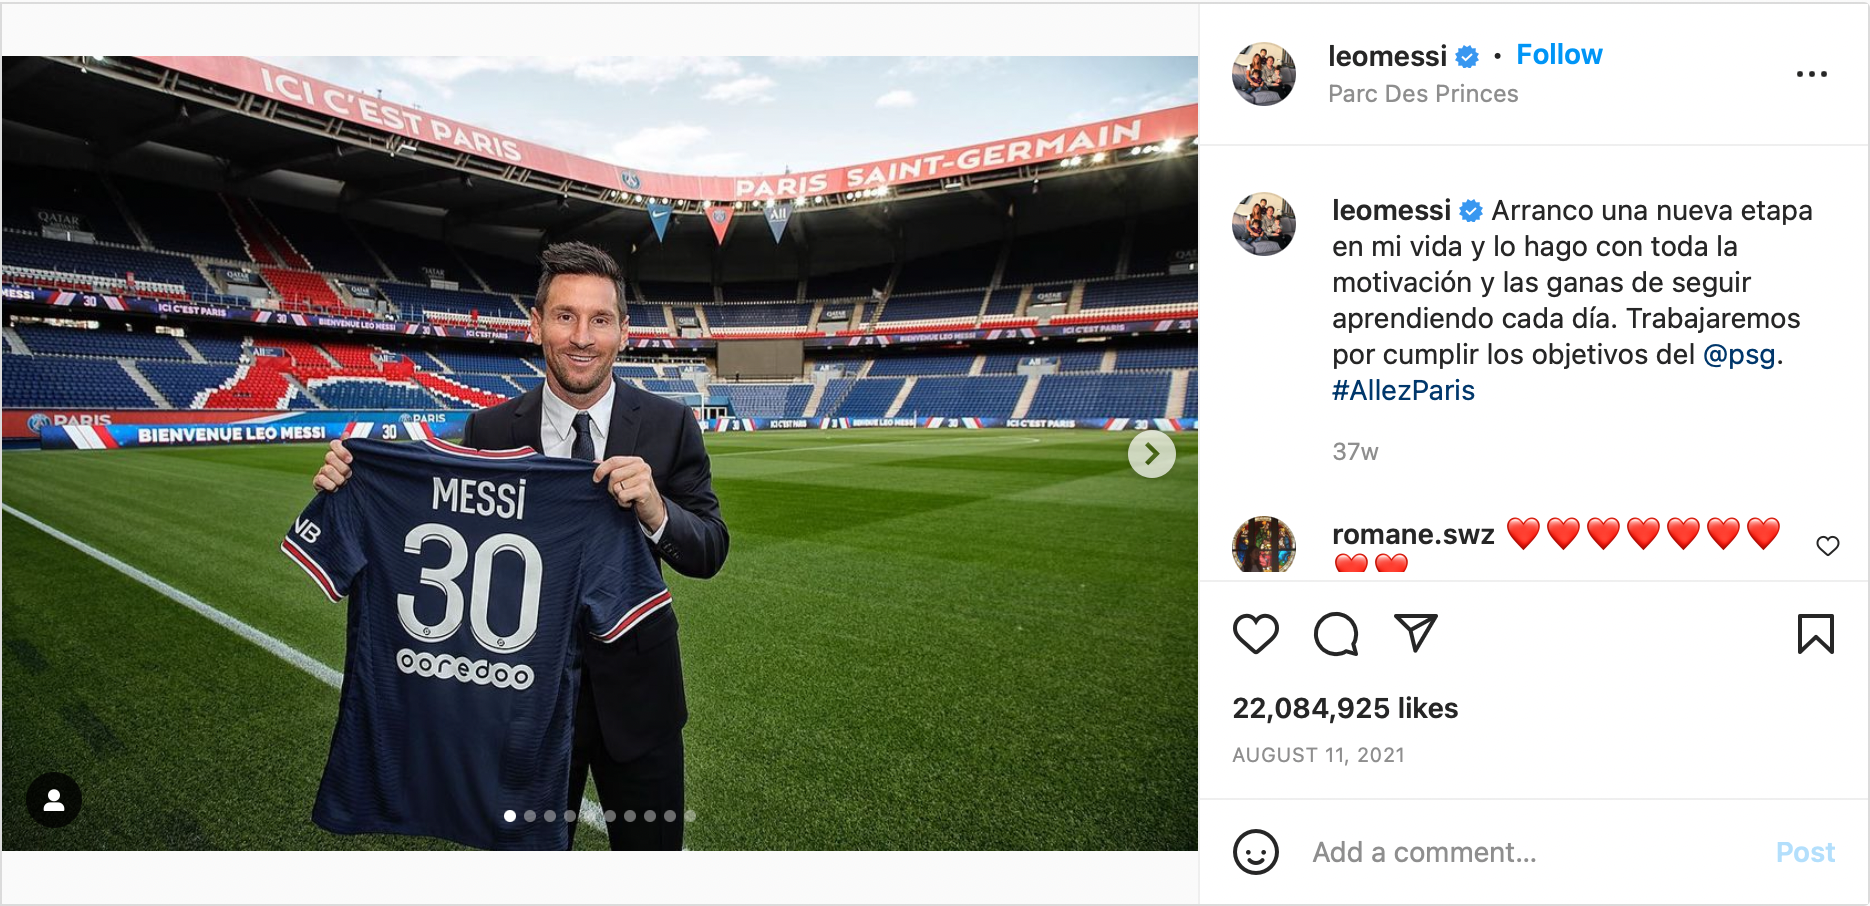Expand the post timestamp labeled 37w
This screenshot has height=906, width=1870.
click(1353, 451)
